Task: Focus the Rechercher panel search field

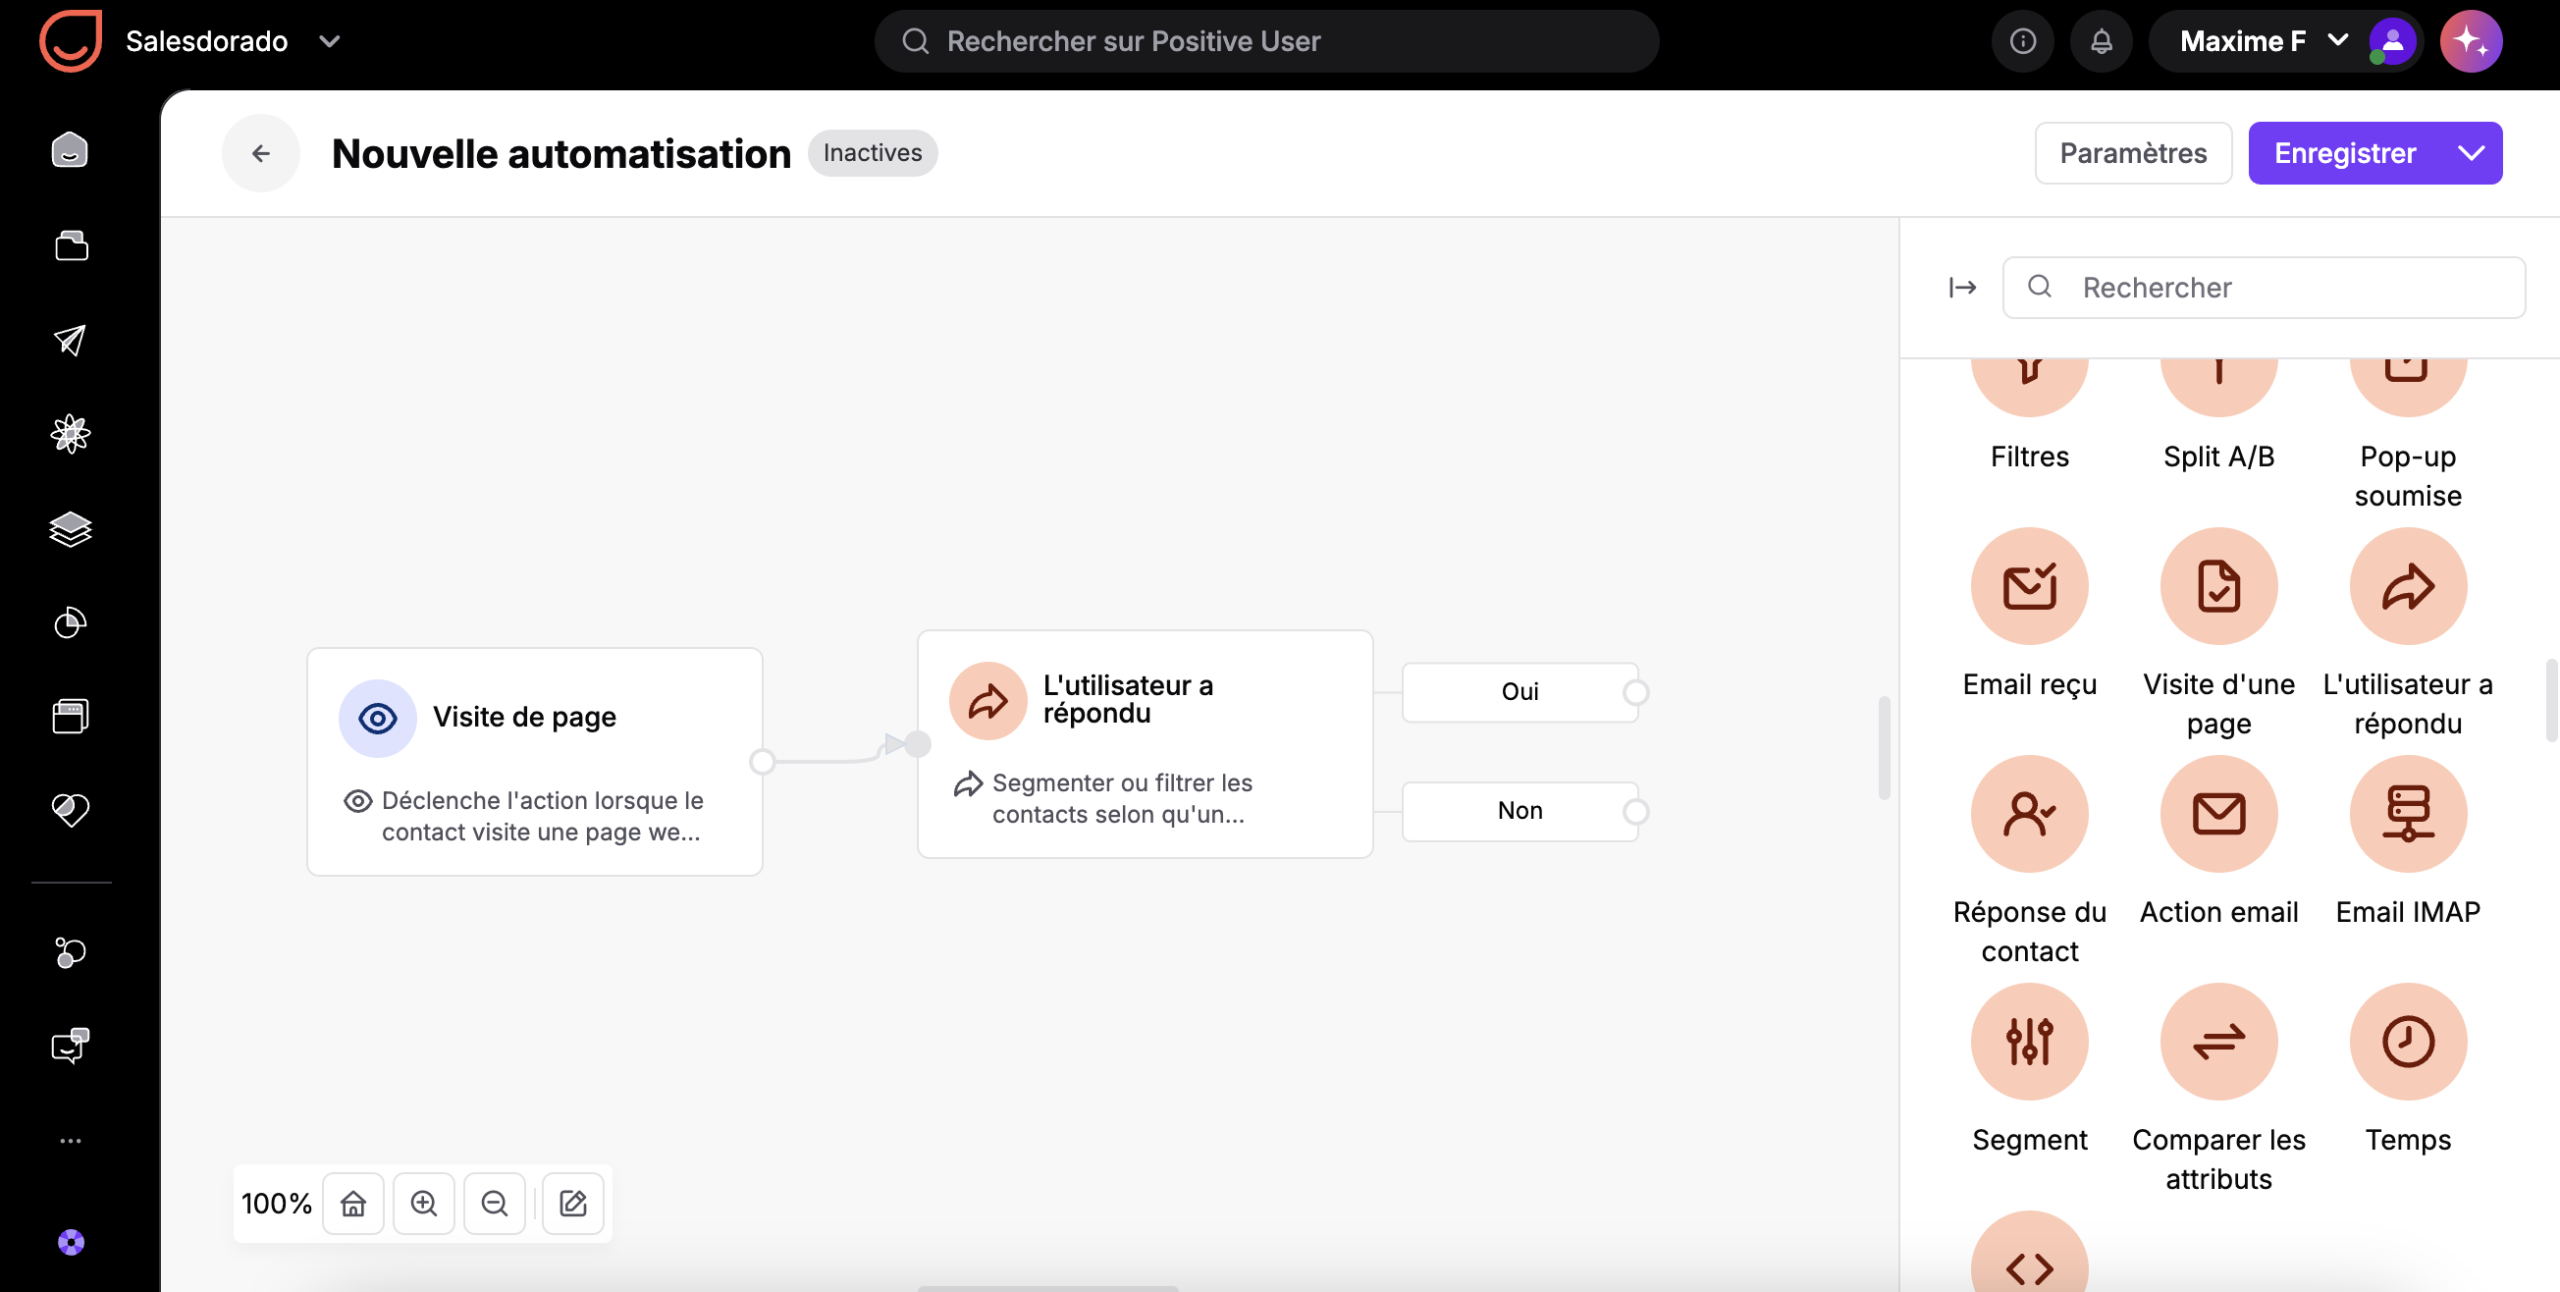Action: point(2264,288)
